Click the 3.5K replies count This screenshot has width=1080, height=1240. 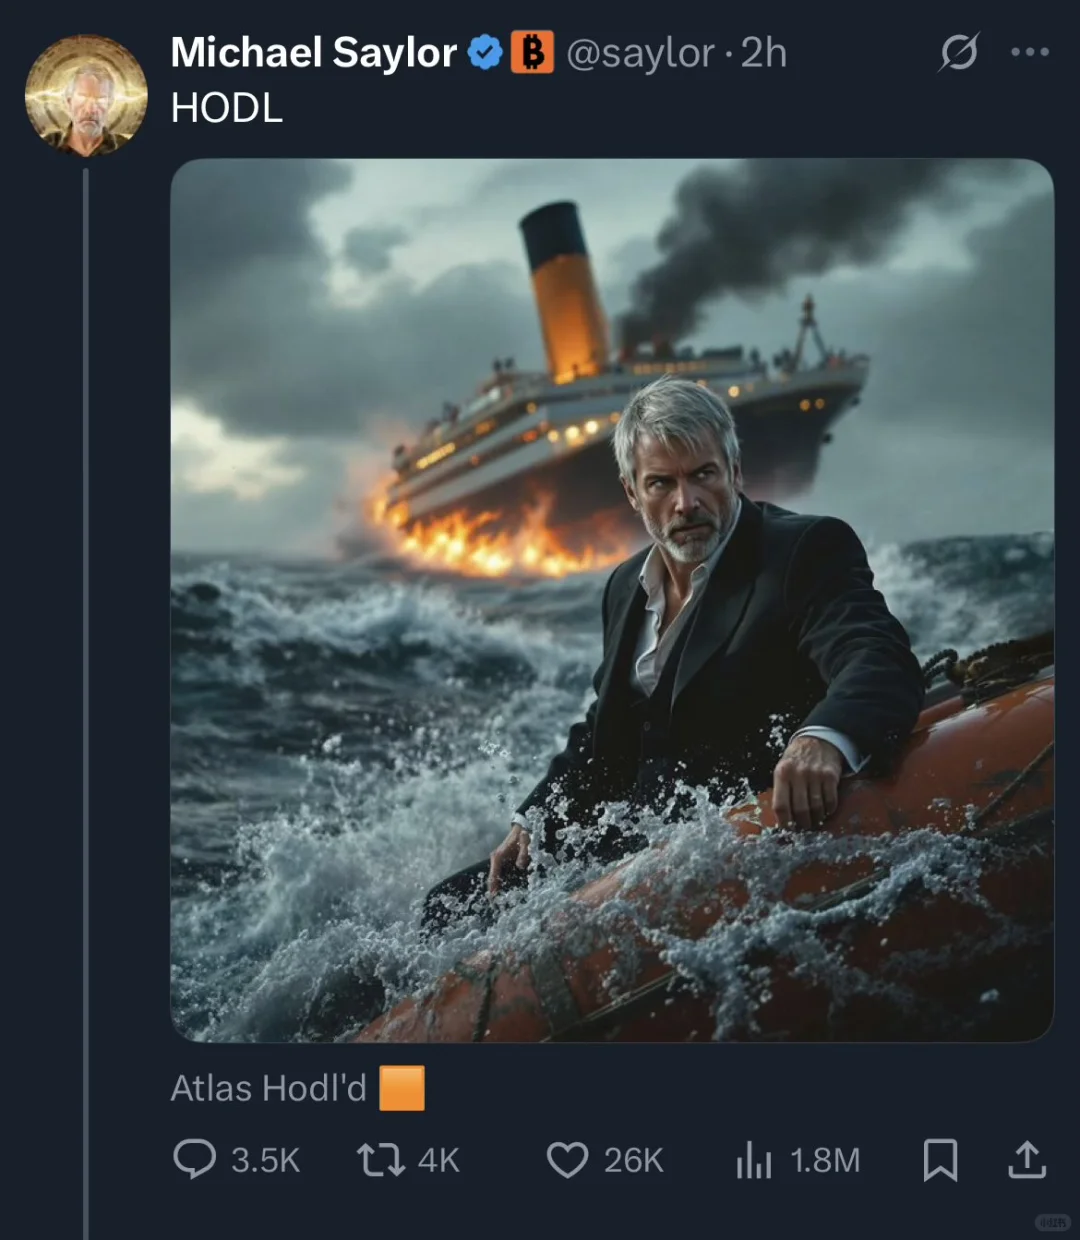265,1161
